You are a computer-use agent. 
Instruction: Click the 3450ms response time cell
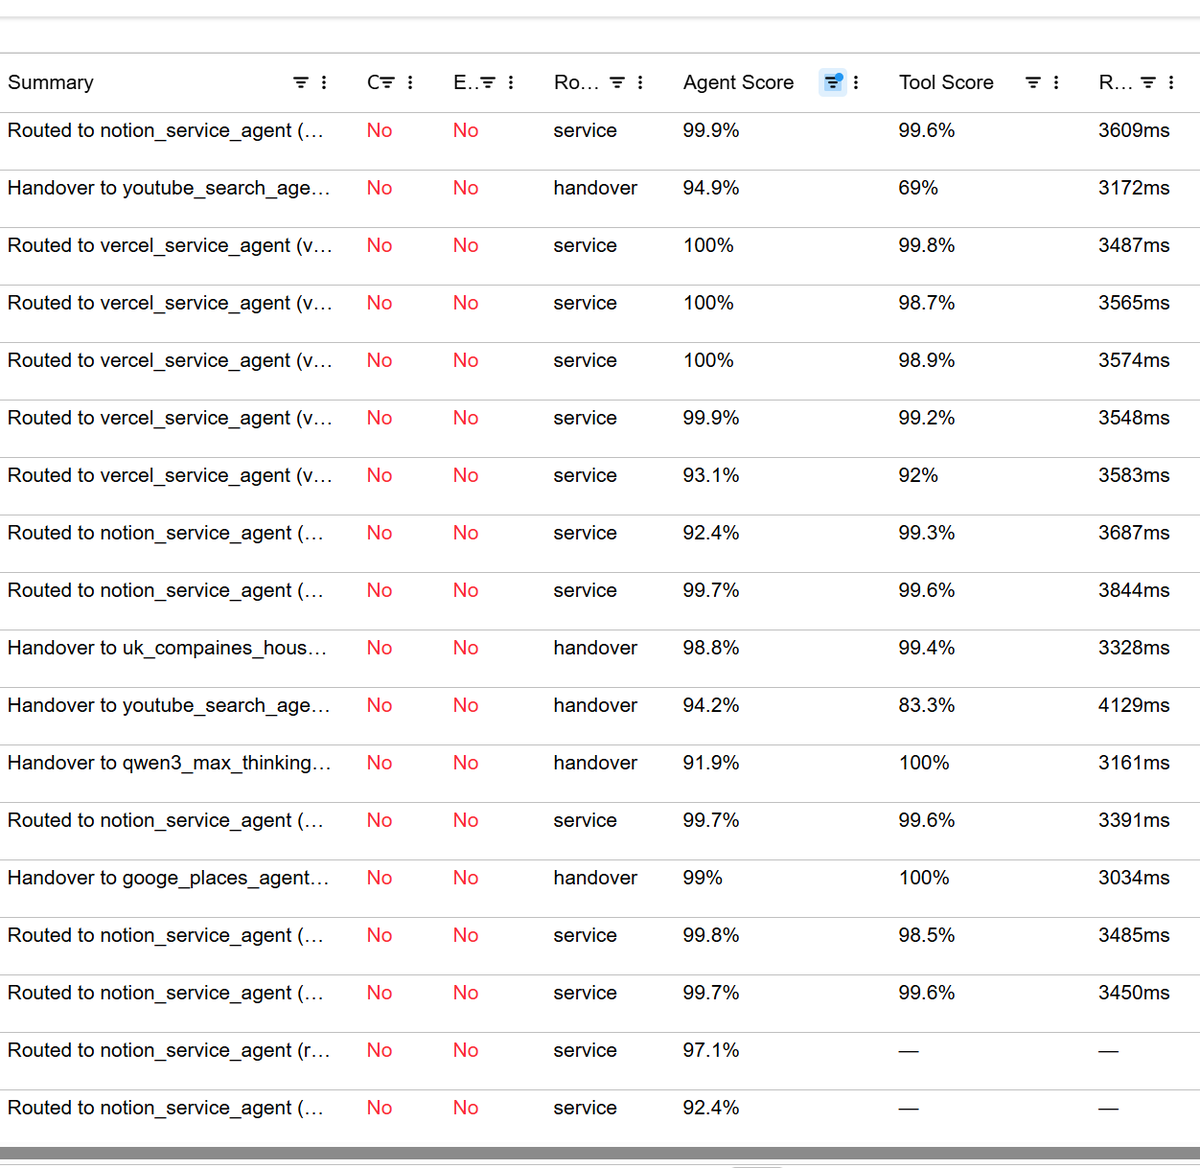point(1134,993)
